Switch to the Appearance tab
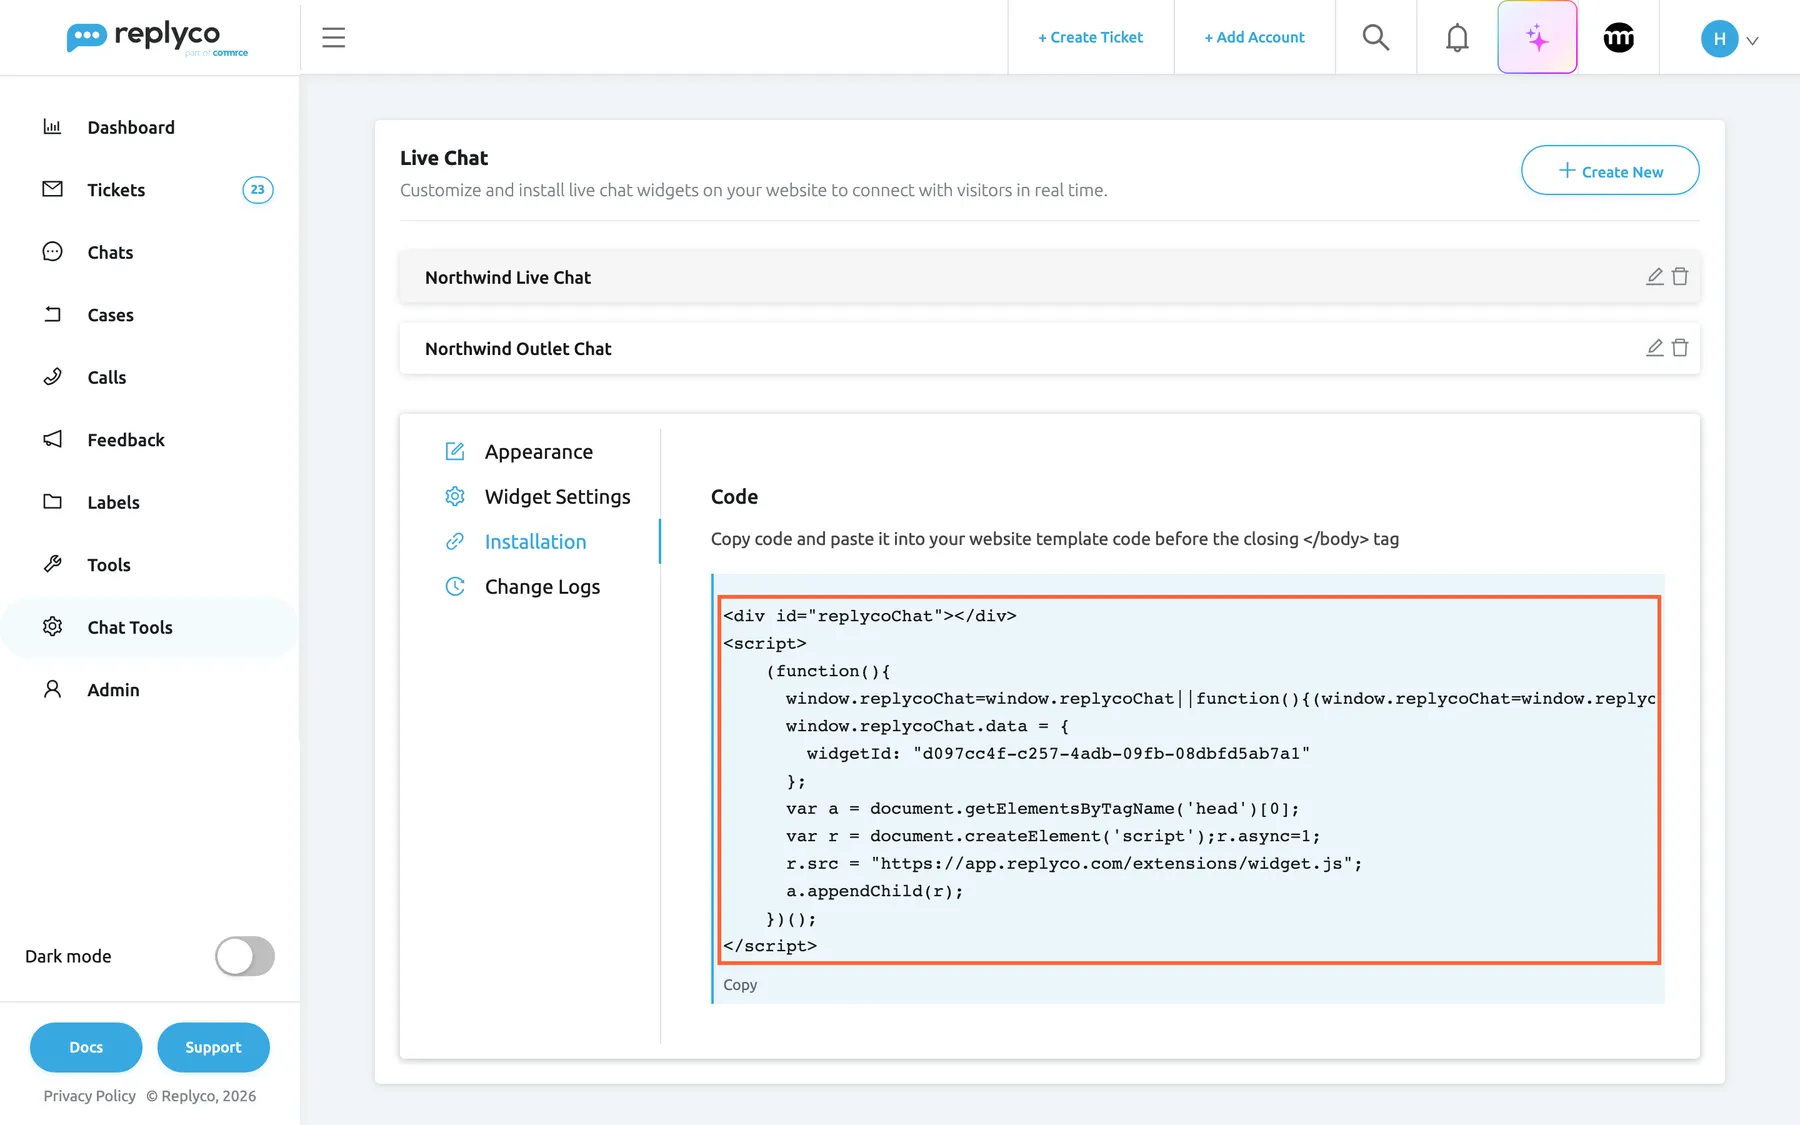Viewport: 1800px width, 1125px height. click(538, 452)
